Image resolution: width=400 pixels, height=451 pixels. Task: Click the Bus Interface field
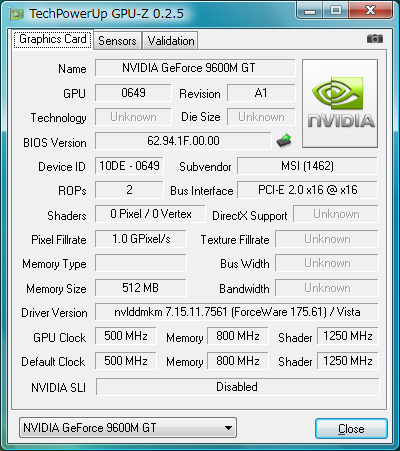(307, 190)
